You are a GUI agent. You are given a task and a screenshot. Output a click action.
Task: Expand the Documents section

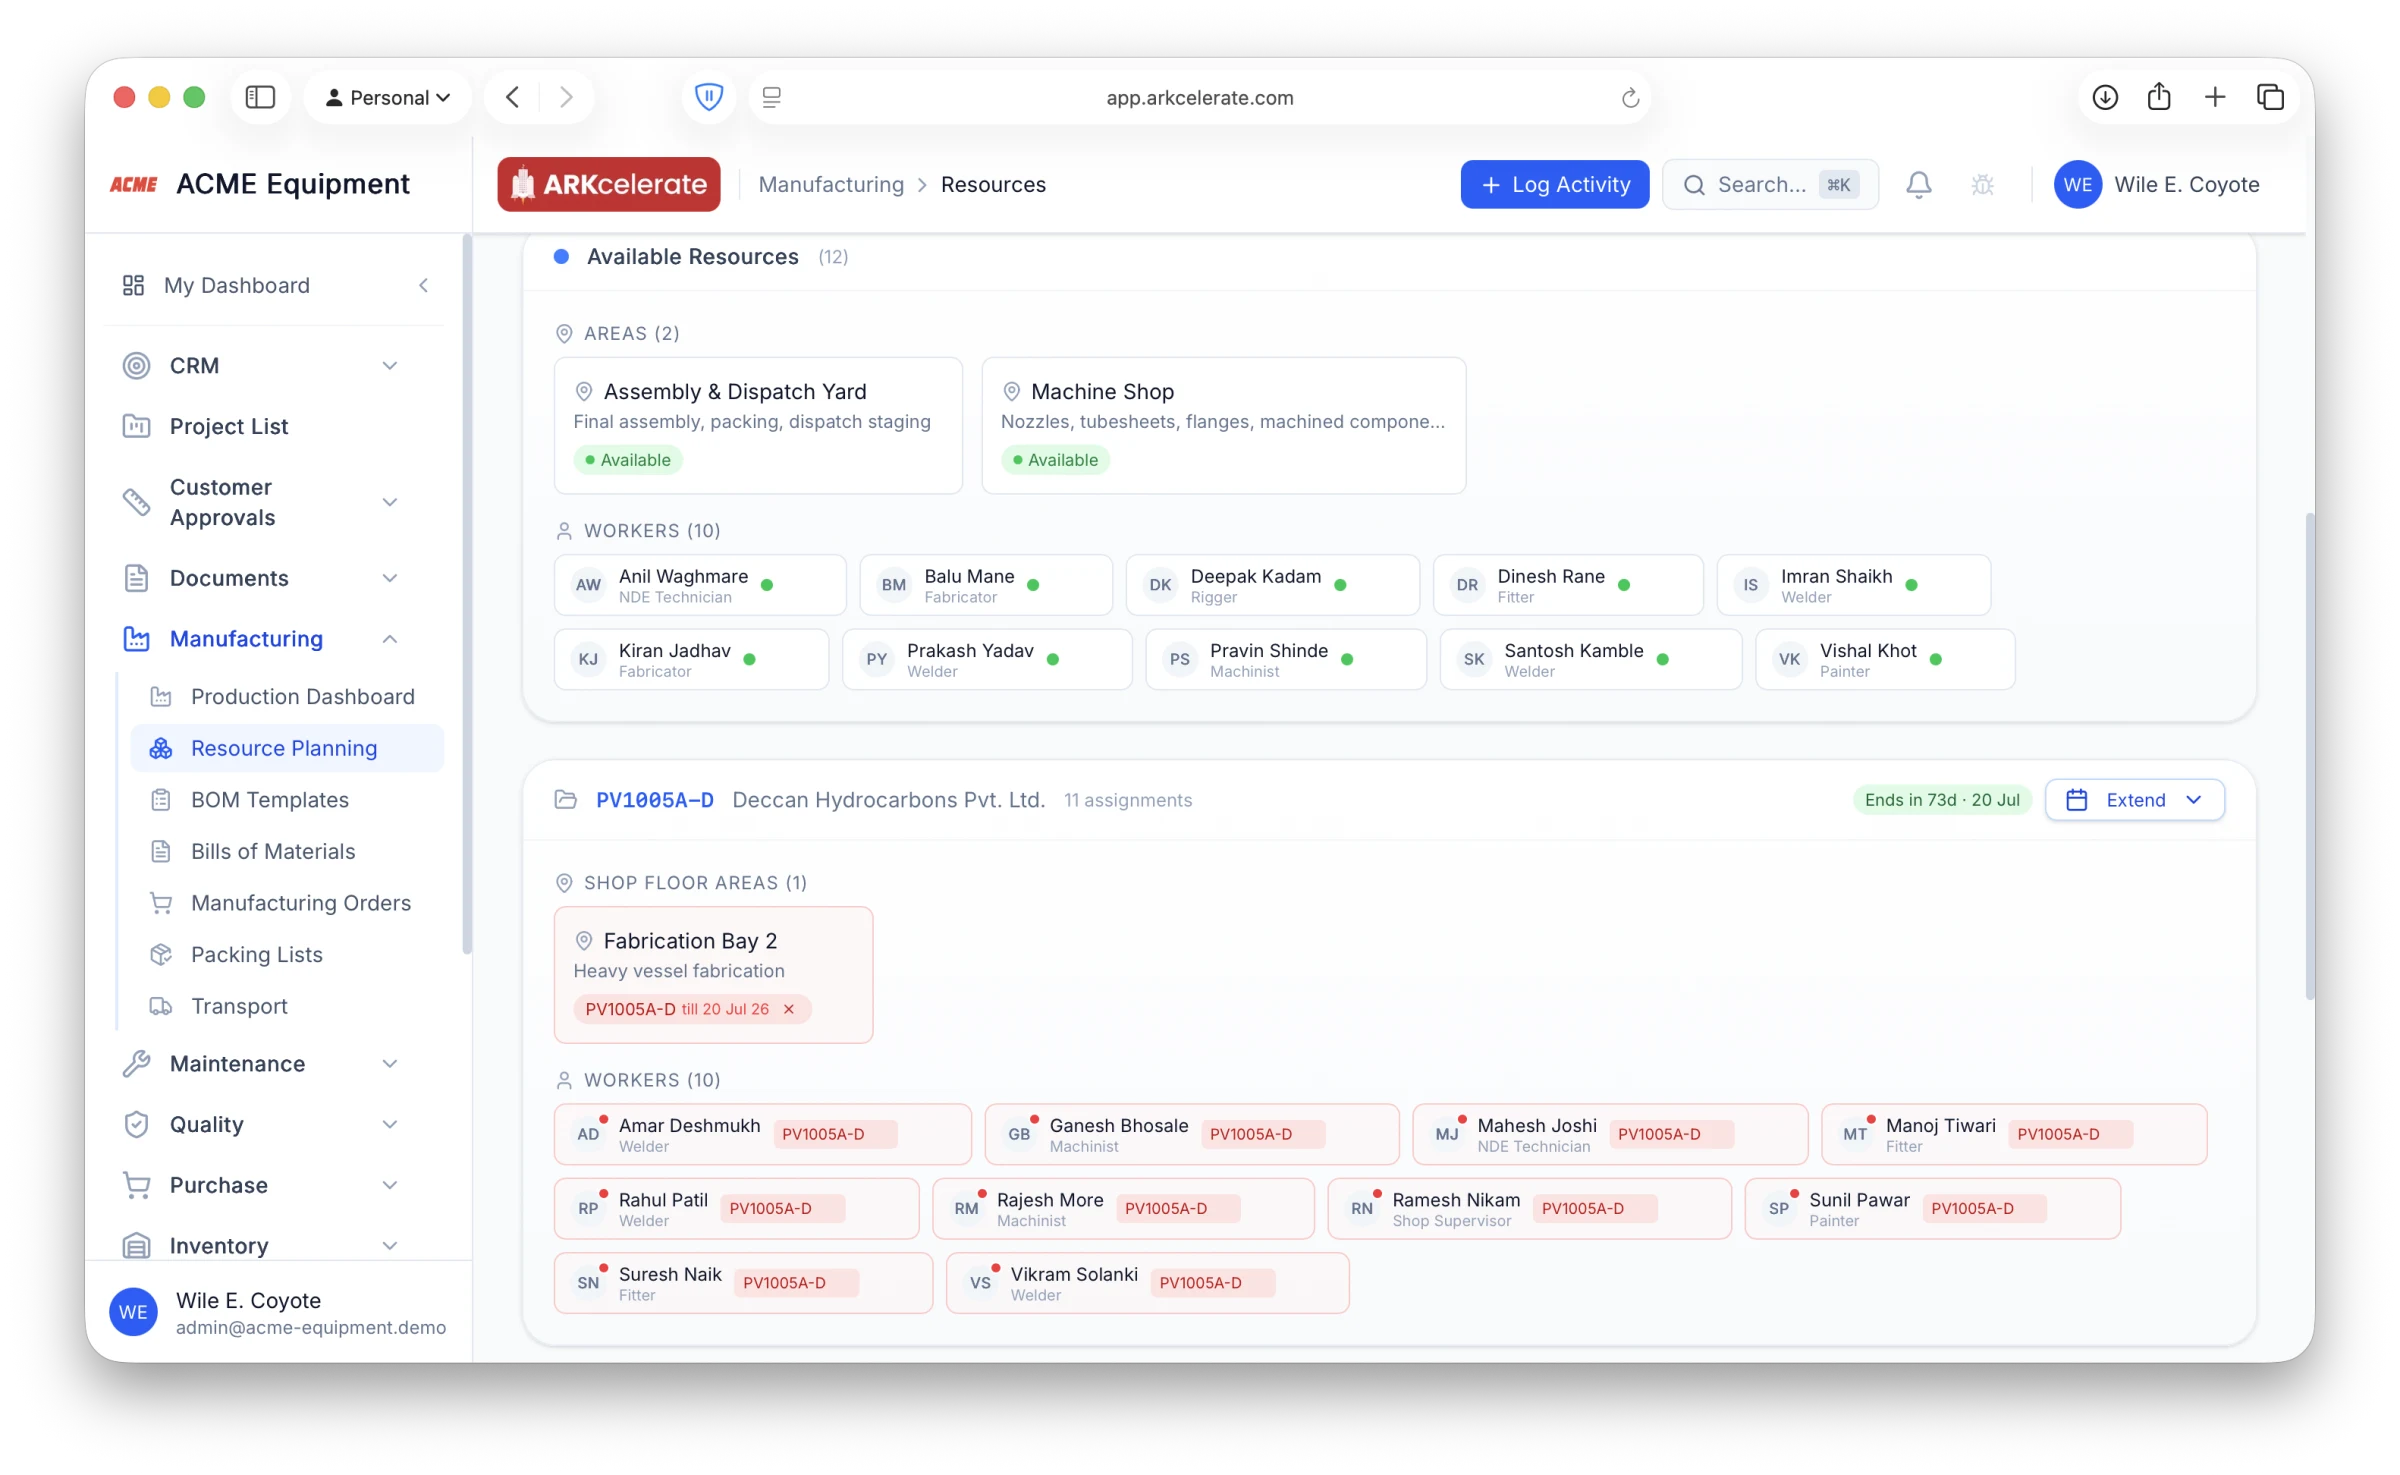(x=390, y=578)
